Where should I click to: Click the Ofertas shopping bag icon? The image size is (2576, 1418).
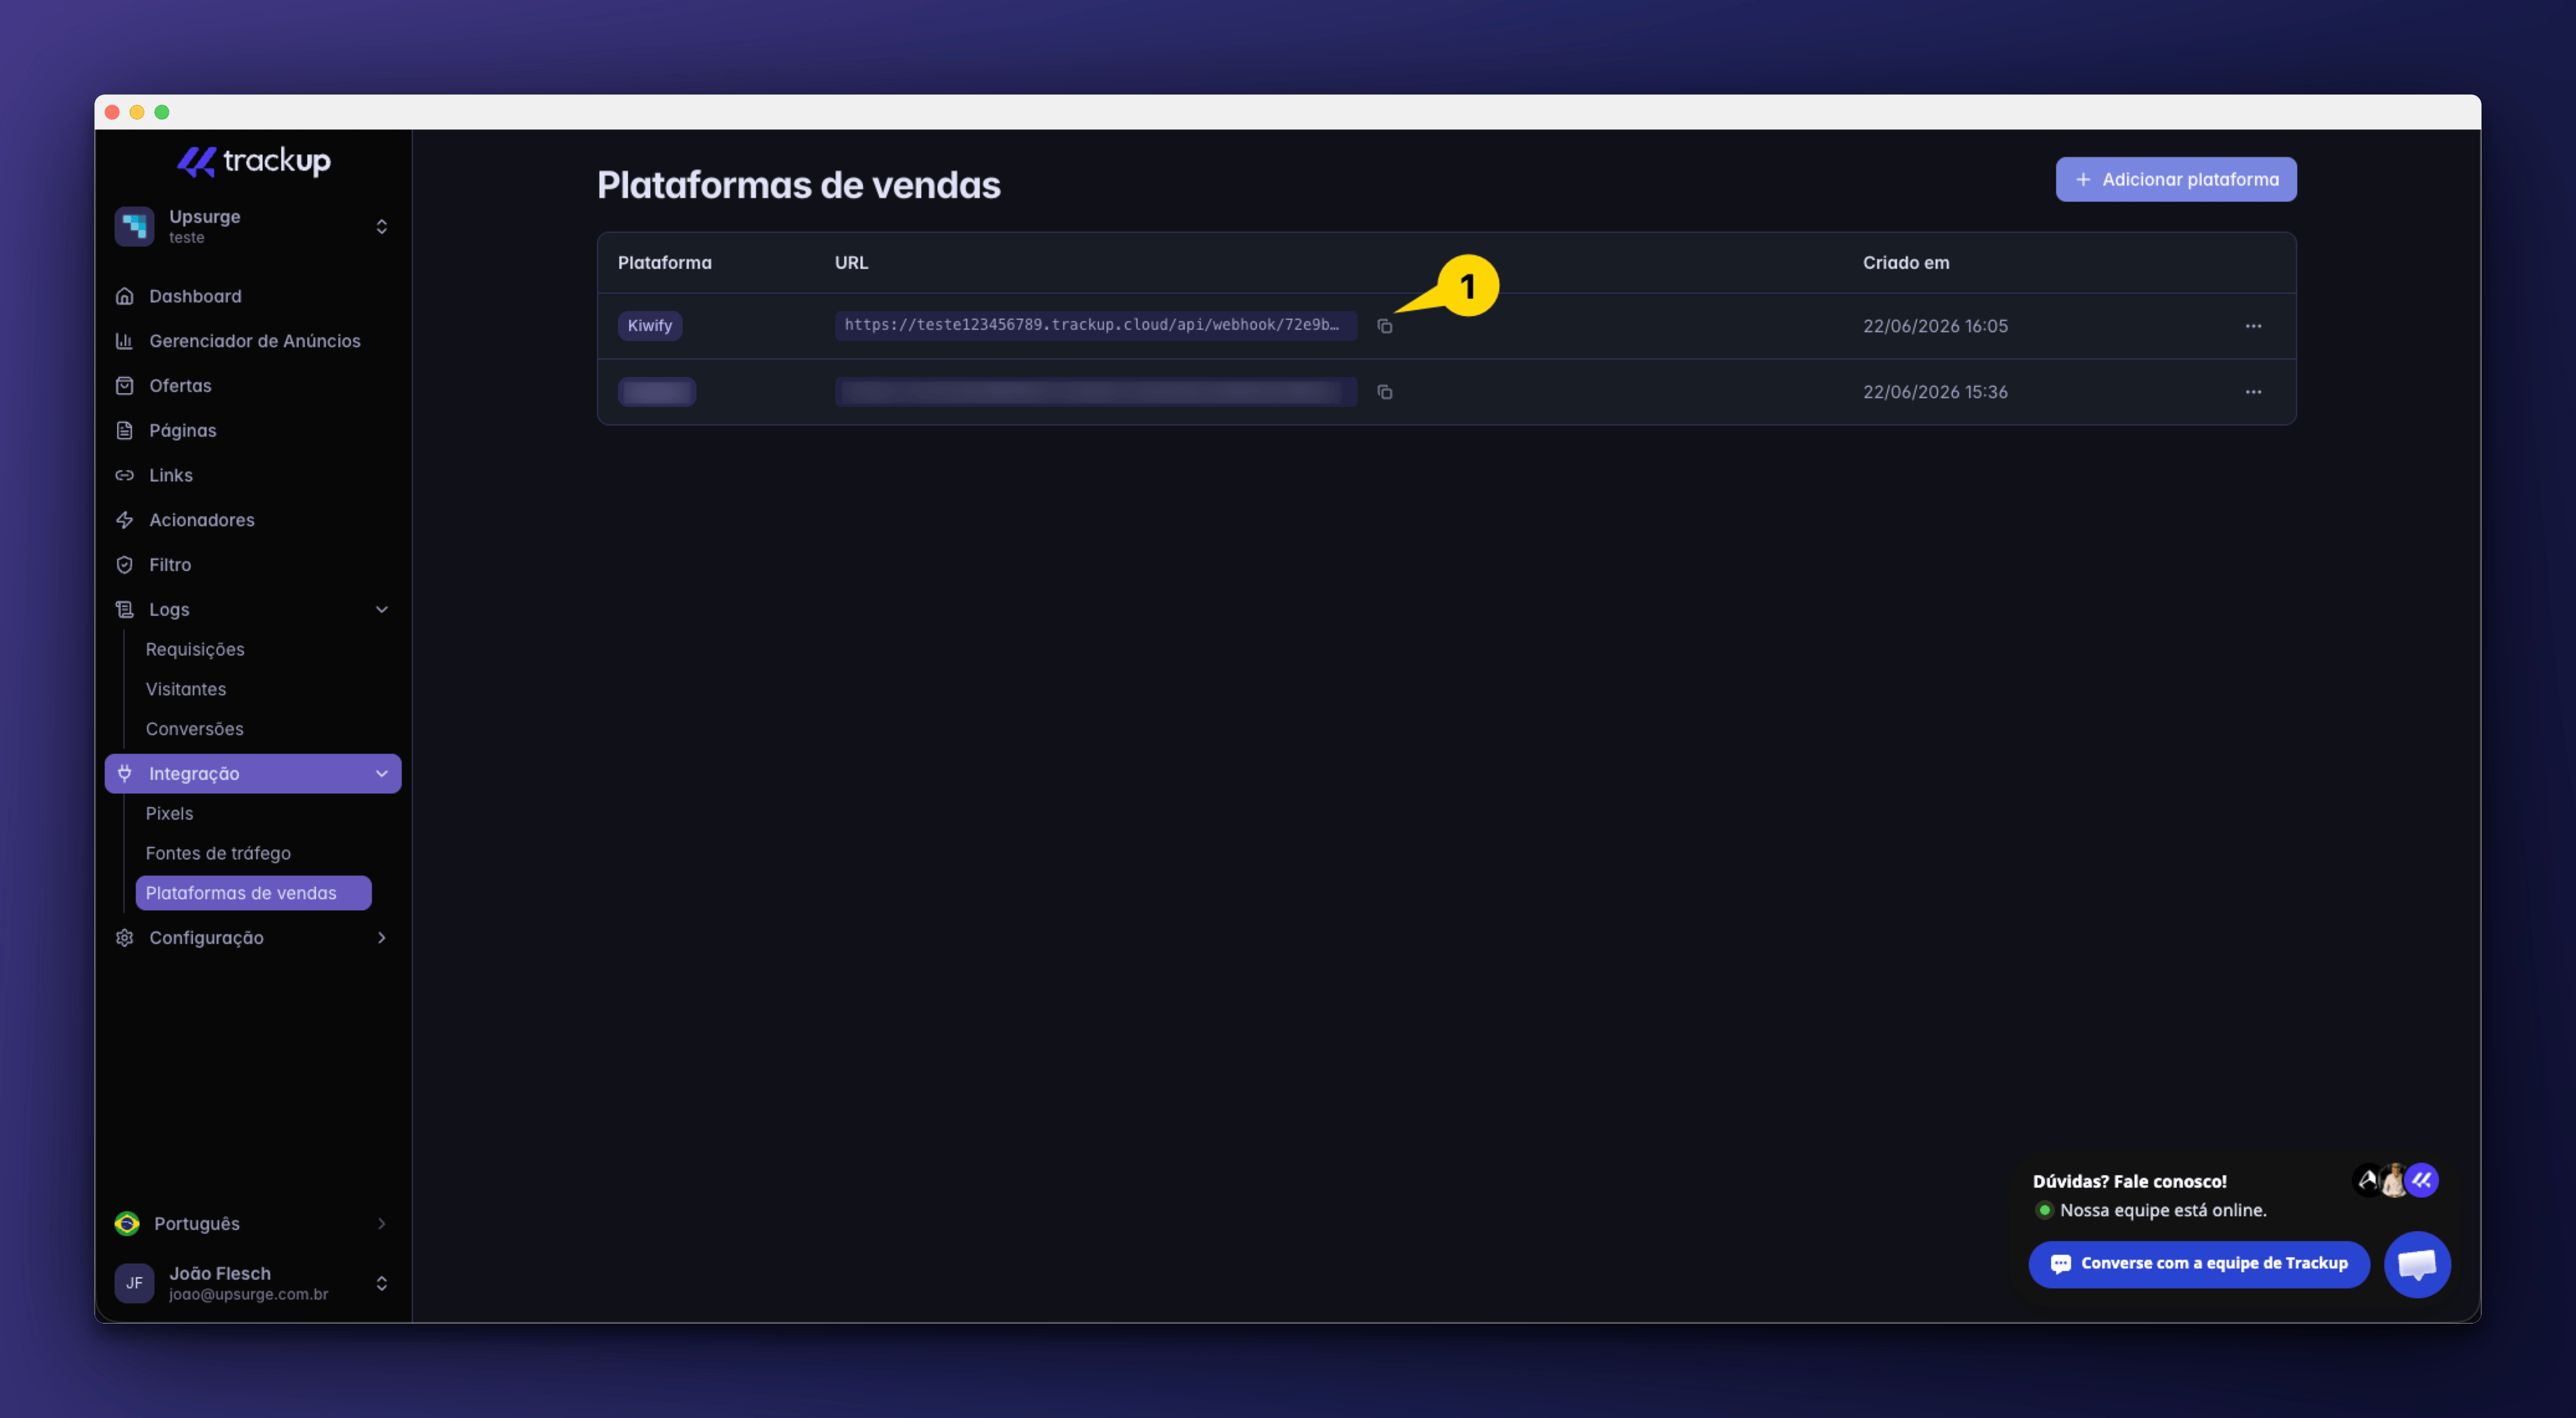(x=124, y=386)
